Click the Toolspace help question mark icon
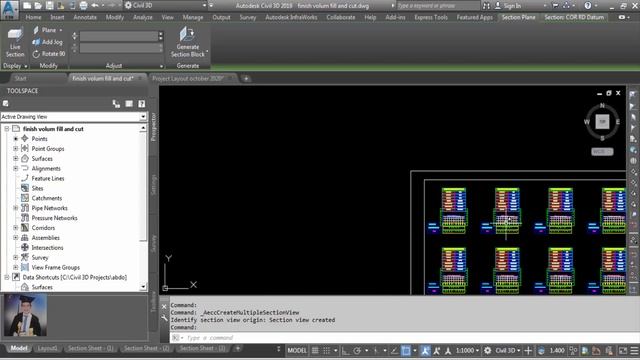This screenshot has width=640, height=360. (x=142, y=104)
